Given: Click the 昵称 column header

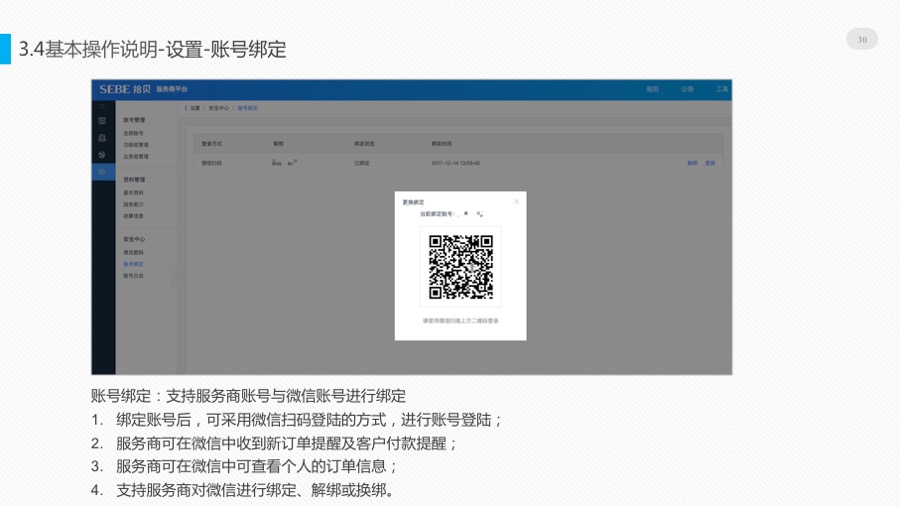Looking at the screenshot, I should [278, 144].
